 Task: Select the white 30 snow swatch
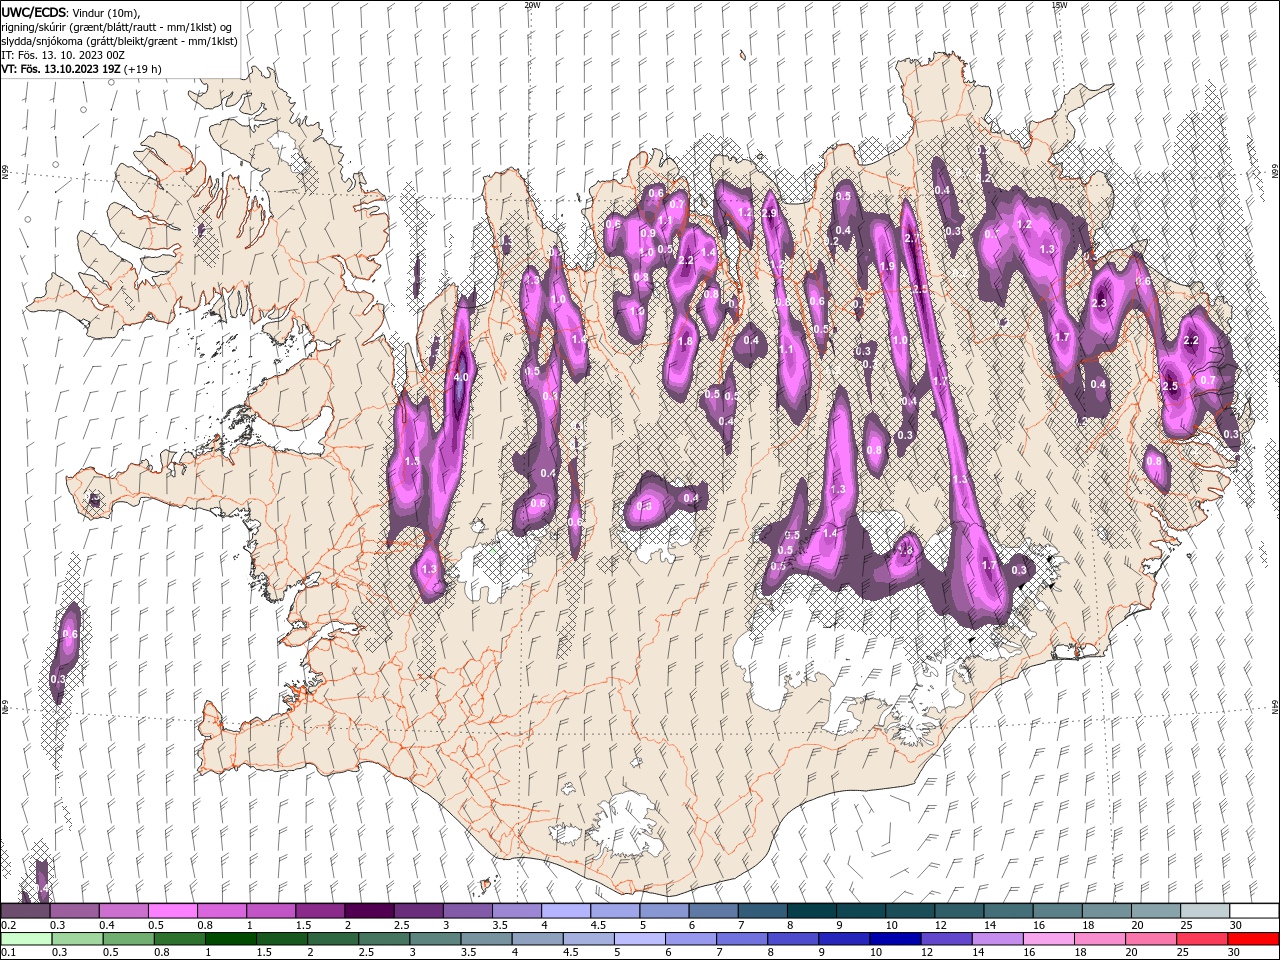1255,911
